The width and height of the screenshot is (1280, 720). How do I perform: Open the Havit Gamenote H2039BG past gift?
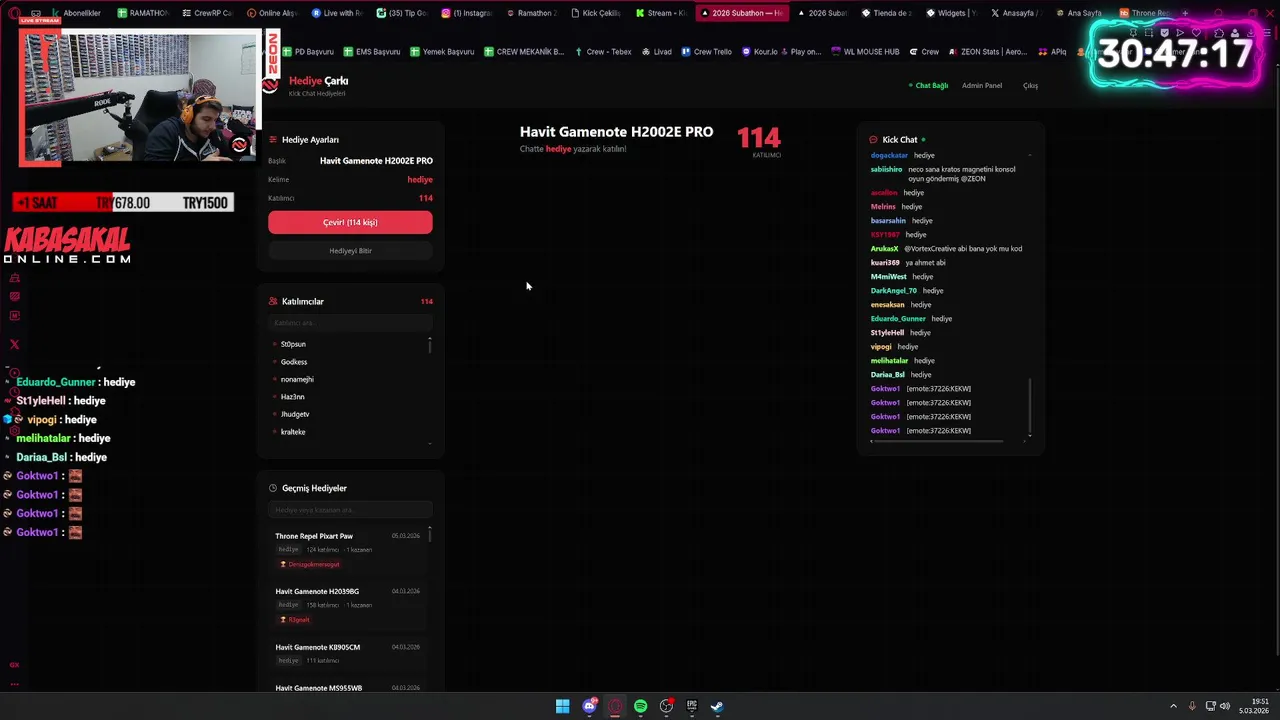[x=347, y=605]
